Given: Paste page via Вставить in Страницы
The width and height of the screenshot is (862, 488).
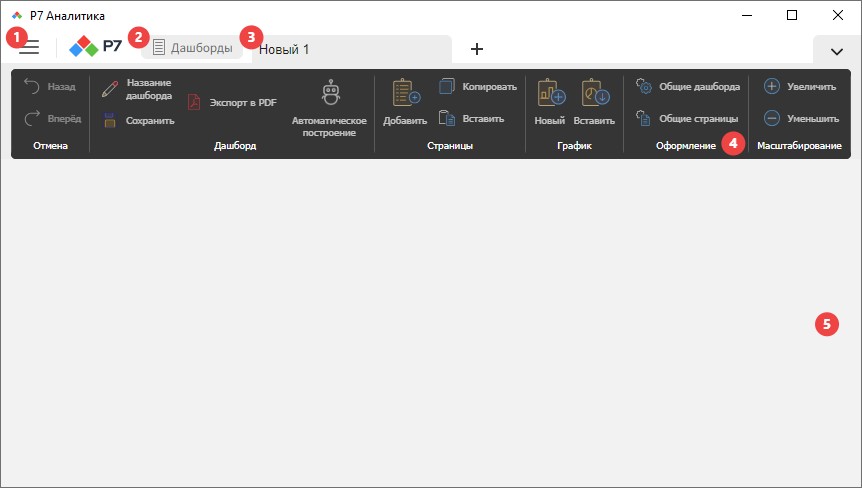Looking at the screenshot, I should pyautogui.click(x=472, y=118).
